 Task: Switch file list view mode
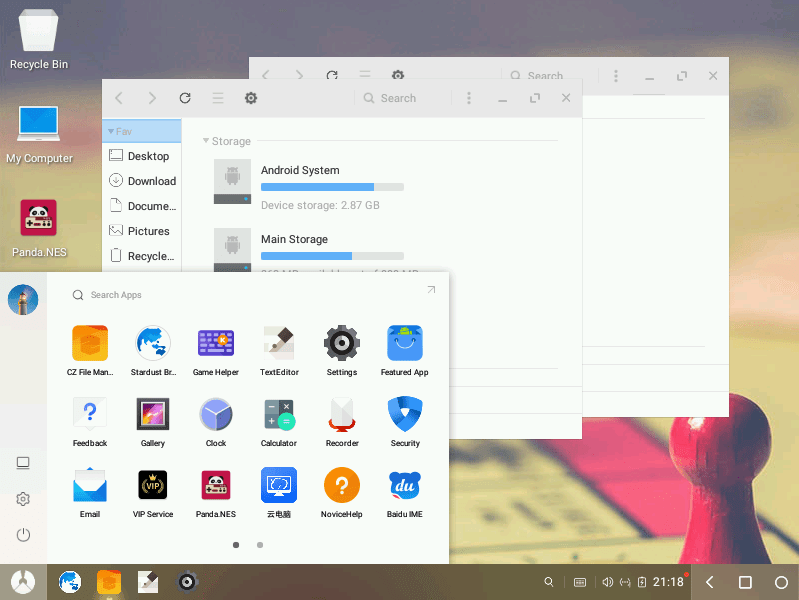pos(218,98)
